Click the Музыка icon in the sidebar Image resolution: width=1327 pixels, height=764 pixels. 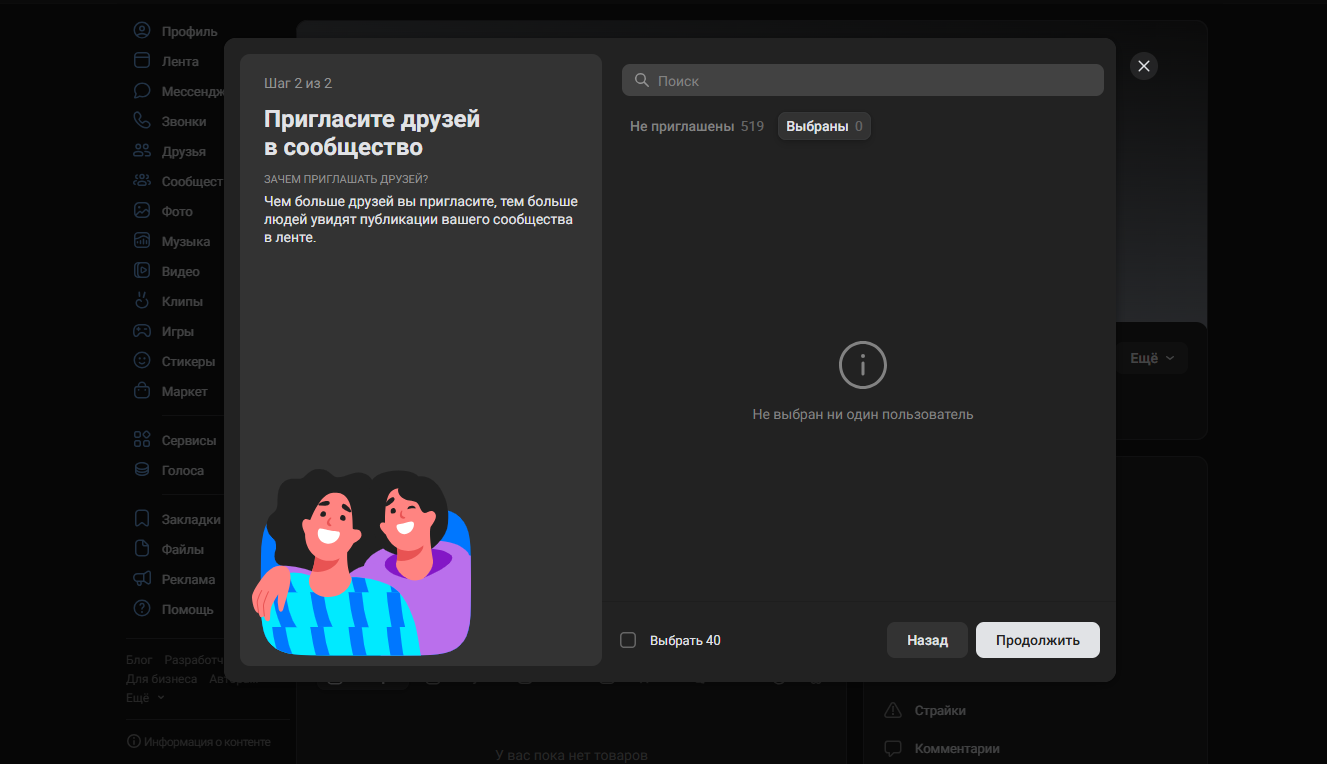[142, 241]
